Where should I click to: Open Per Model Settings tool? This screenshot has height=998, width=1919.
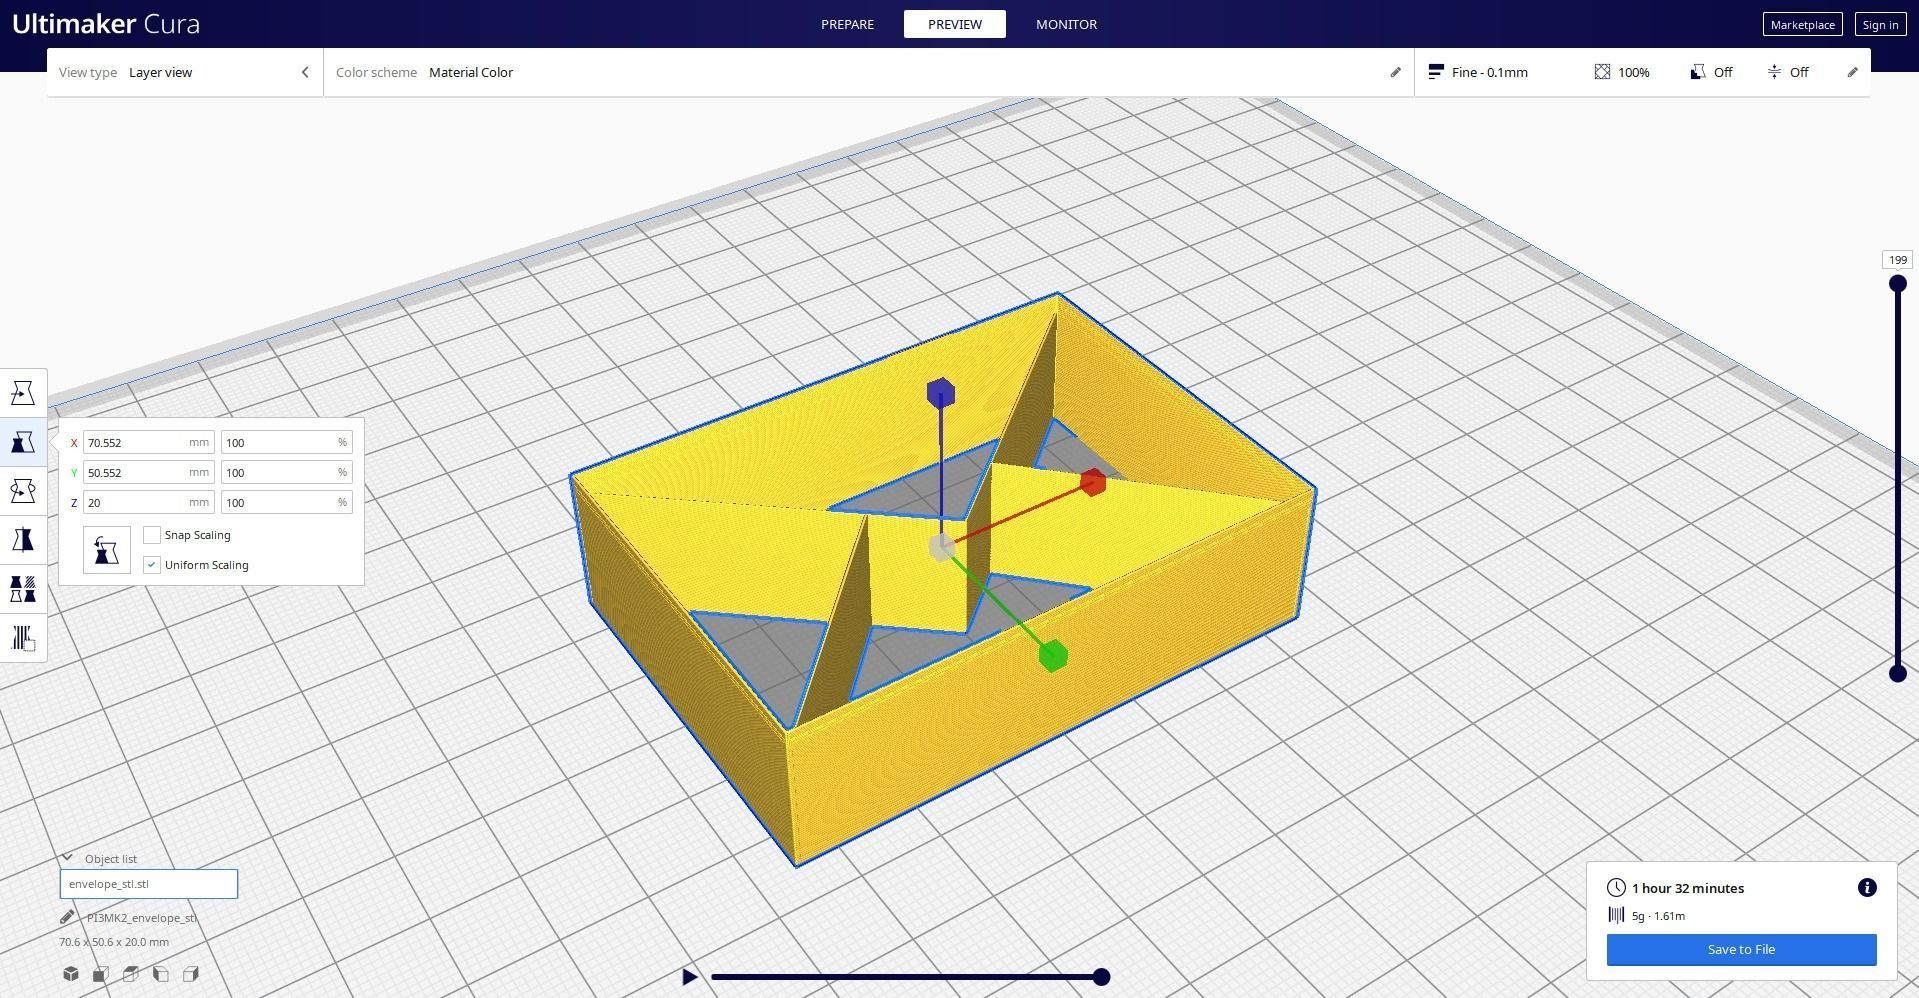(23, 589)
